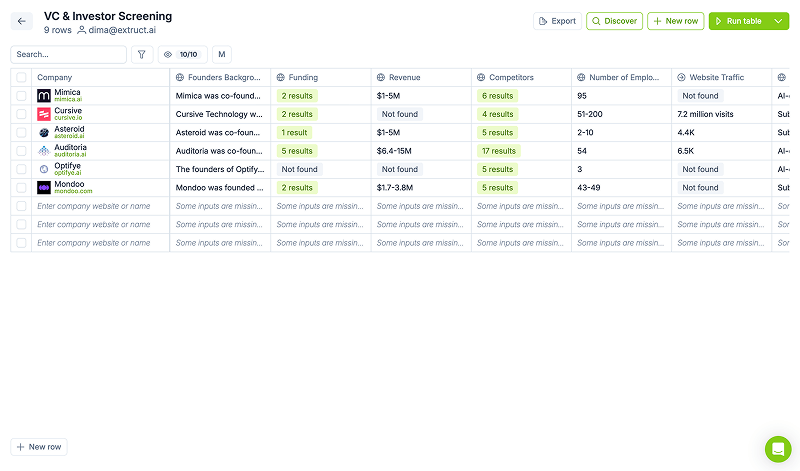Check the Asteroid row checkbox
This screenshot has width=800, height=471.
(x=21, y=132)
